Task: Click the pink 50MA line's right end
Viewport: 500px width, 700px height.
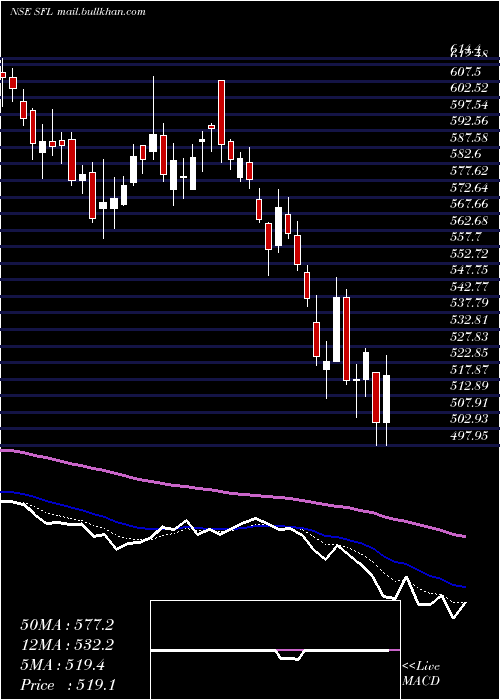Action: pos(465,536)
